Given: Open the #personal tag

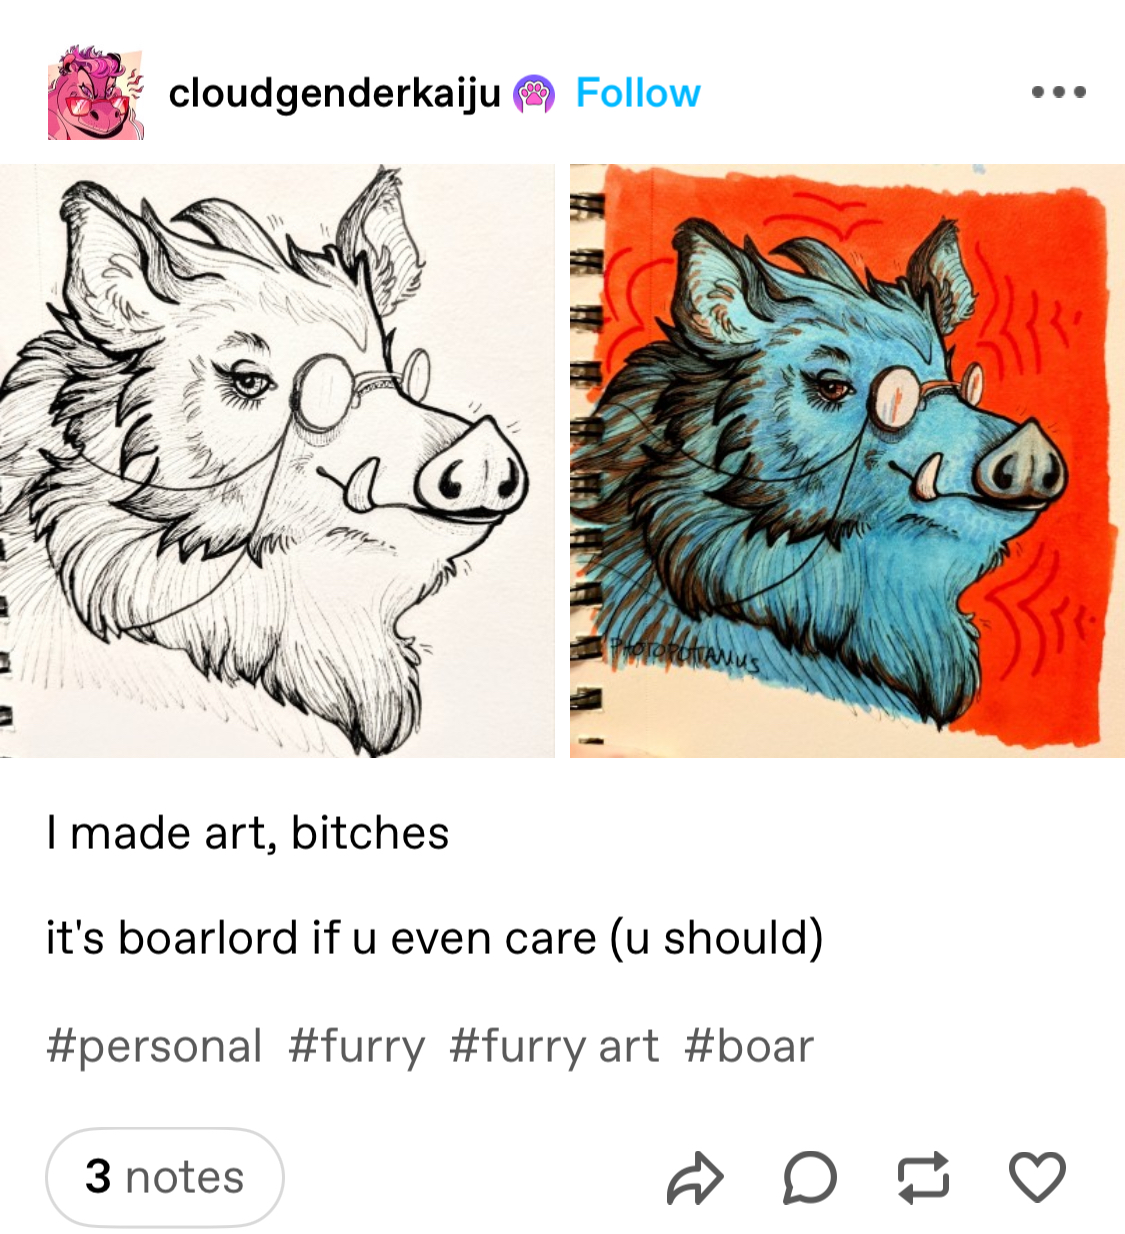Looking at the screenshot, I should tap(154, 1047).
